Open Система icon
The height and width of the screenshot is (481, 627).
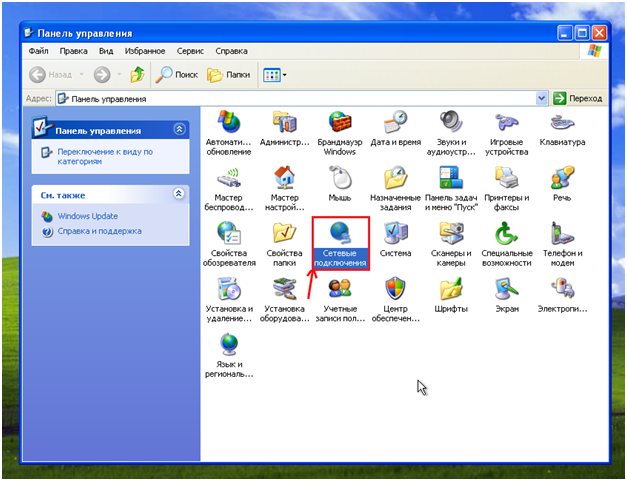pyautogui.click(x=395, y=240)
